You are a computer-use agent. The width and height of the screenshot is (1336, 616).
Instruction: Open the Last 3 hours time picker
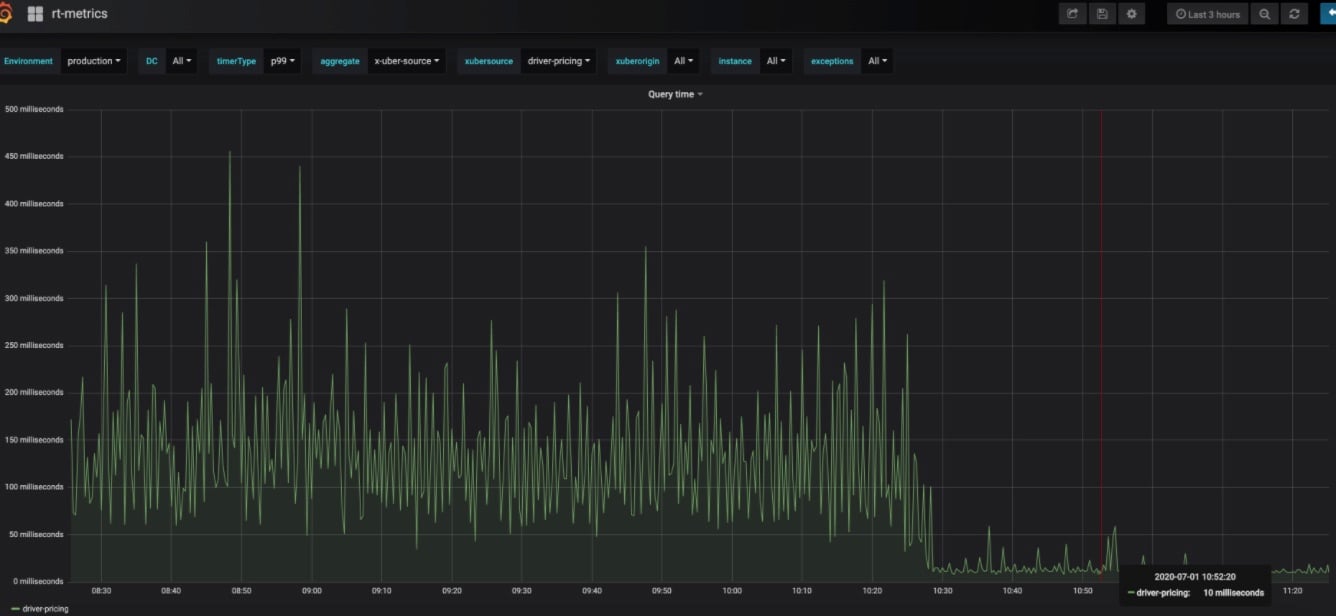point(1207,14)
